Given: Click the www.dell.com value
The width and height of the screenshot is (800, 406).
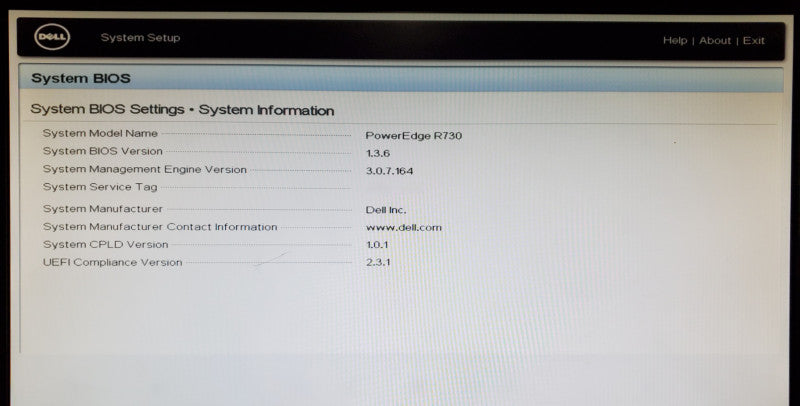Looking at the screenshot, I should click(404, 227).
